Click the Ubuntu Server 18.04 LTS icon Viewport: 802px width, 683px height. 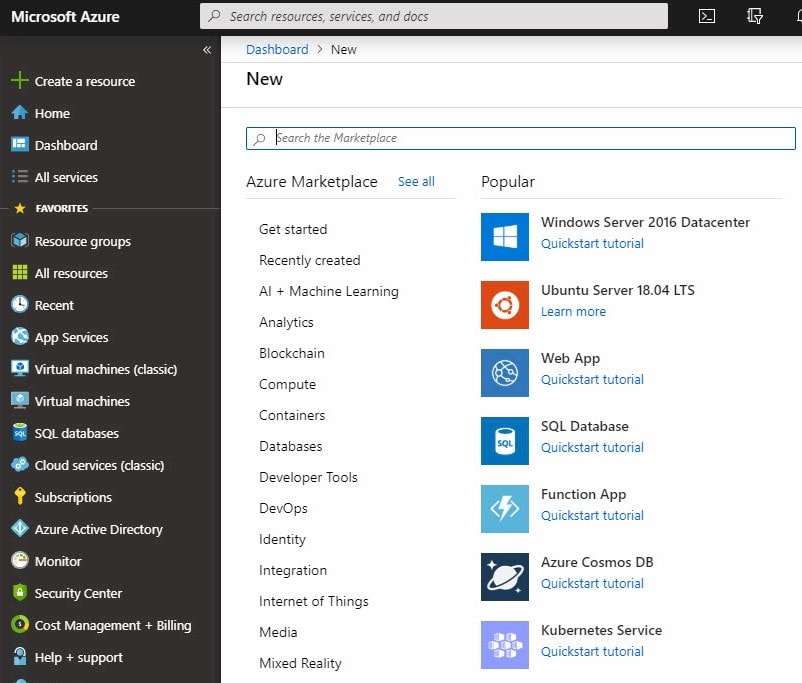click(505, 305)
